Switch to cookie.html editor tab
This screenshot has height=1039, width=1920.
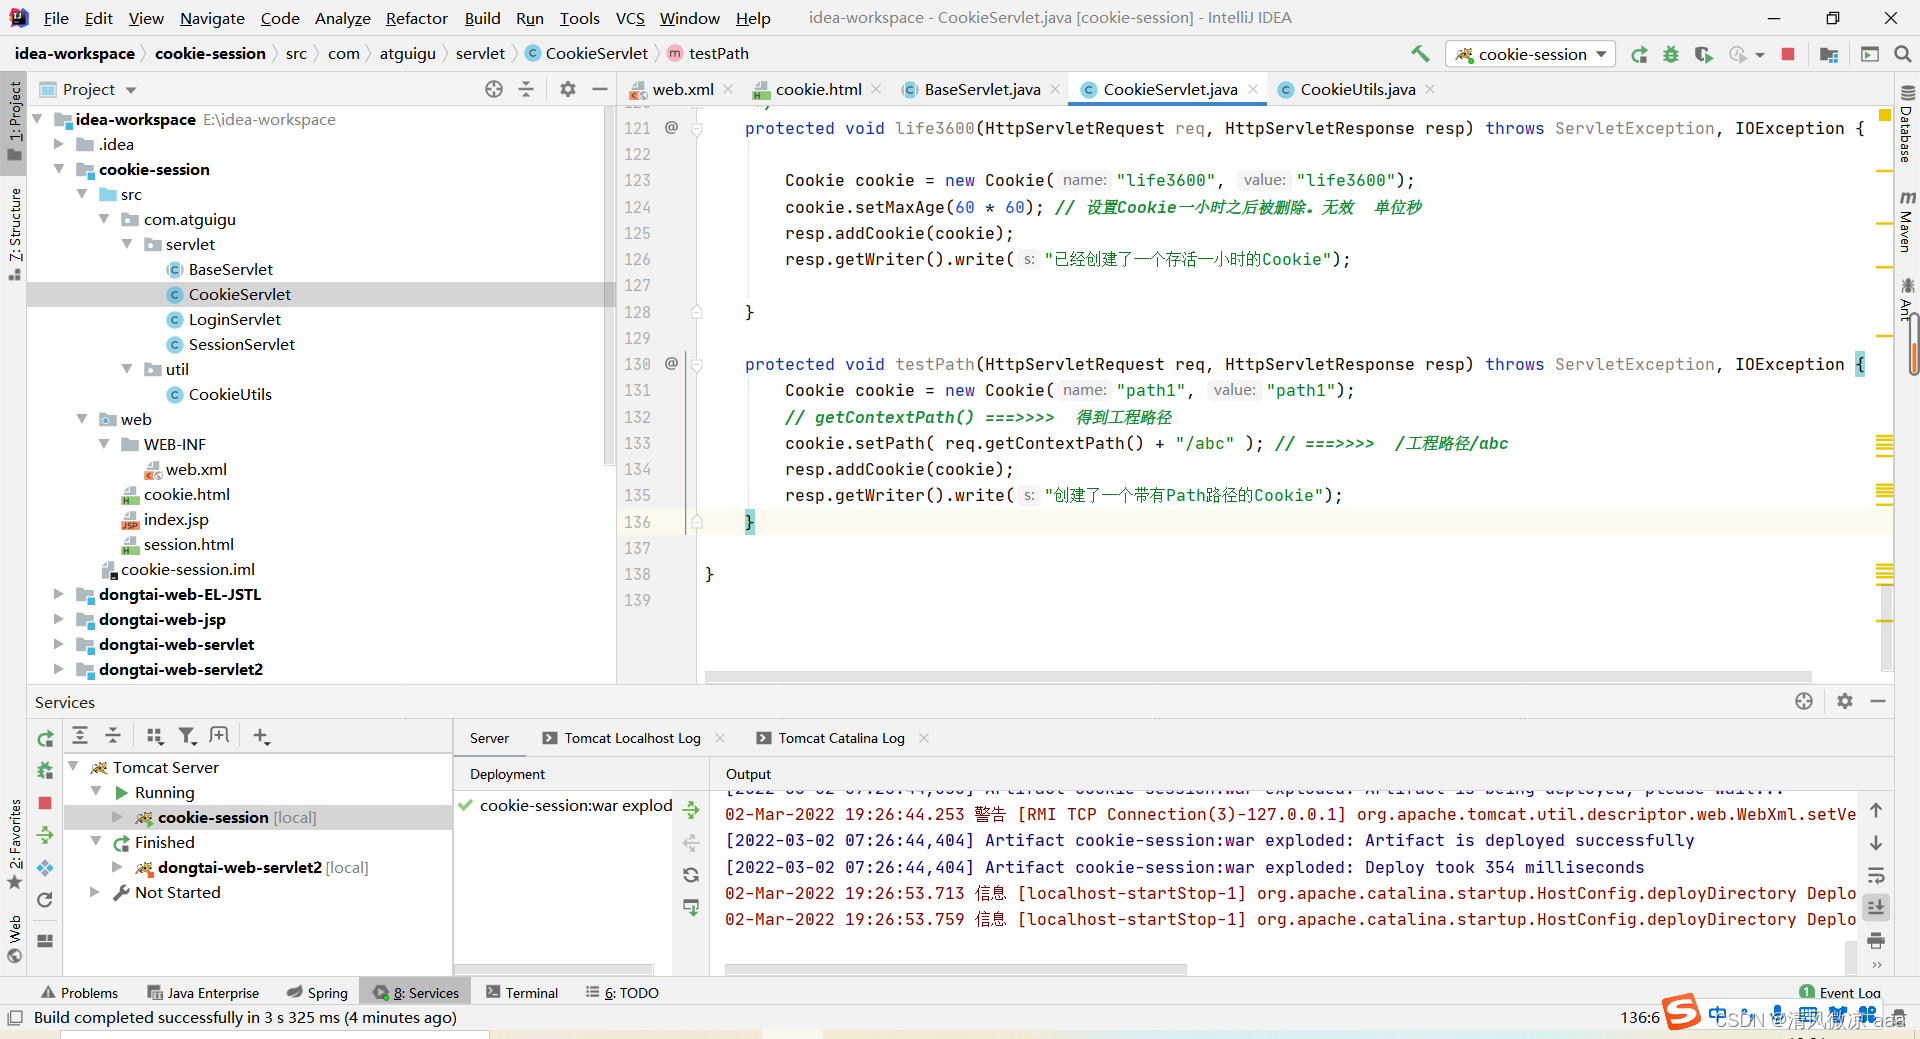818,89
